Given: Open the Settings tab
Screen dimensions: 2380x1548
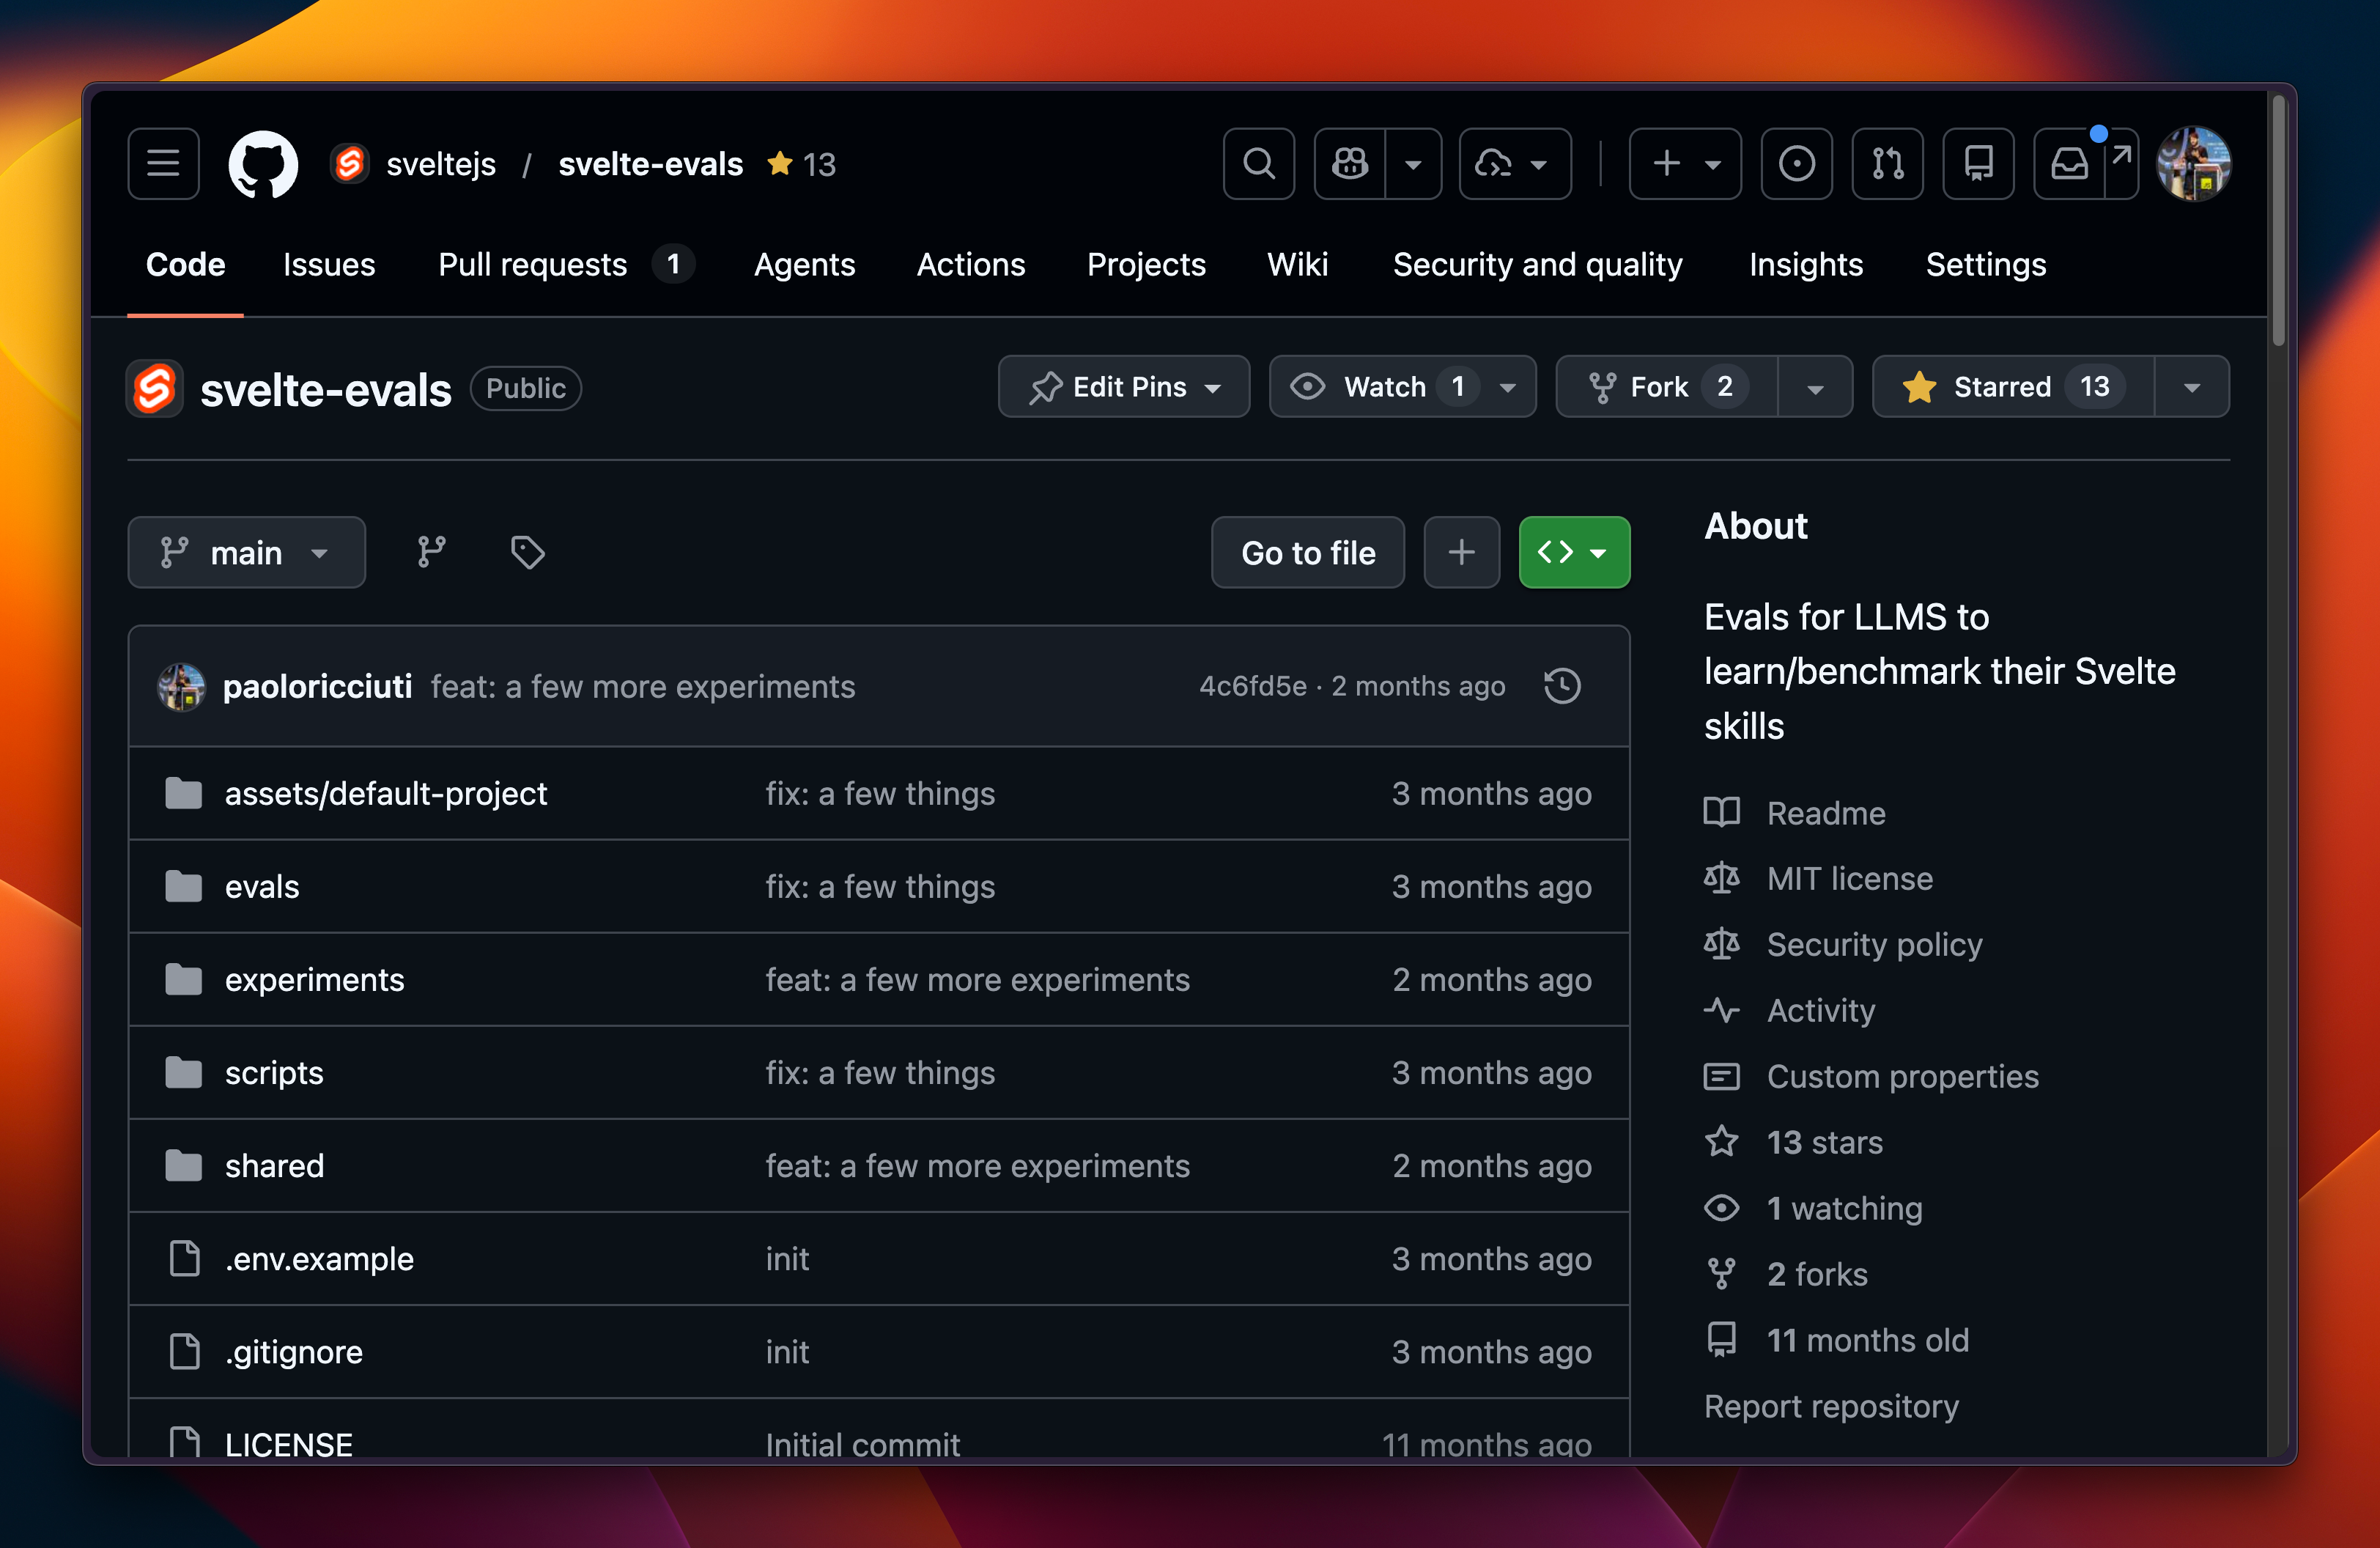Looking at the screenshot, I should coord(1986,264).
